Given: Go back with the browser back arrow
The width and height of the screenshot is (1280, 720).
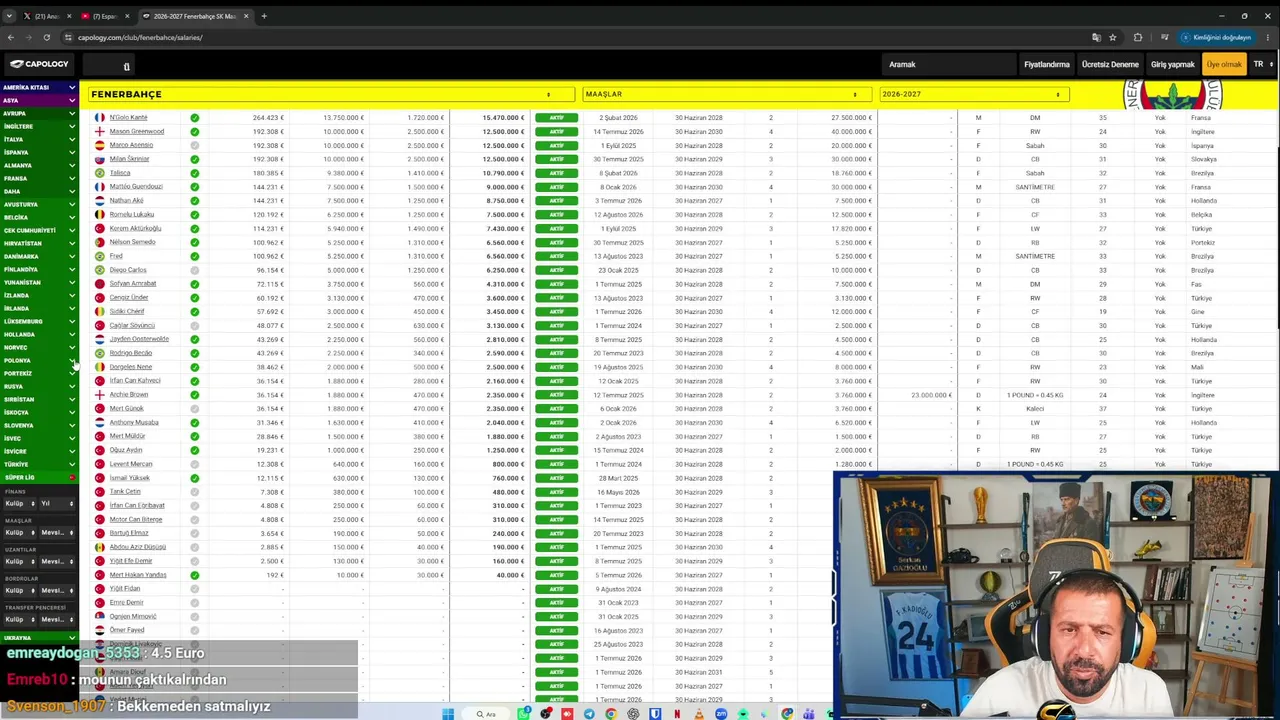Looking at the screenshot, I should coord(11,37).
